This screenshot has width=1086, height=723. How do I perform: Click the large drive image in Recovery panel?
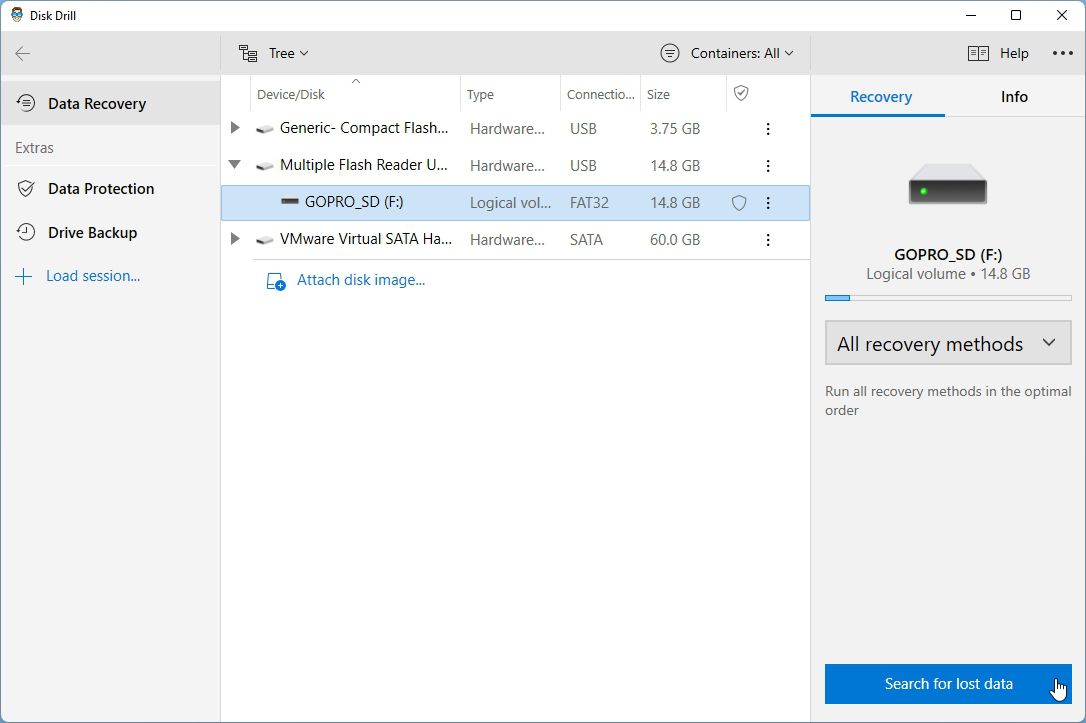(x=947, y=184)
